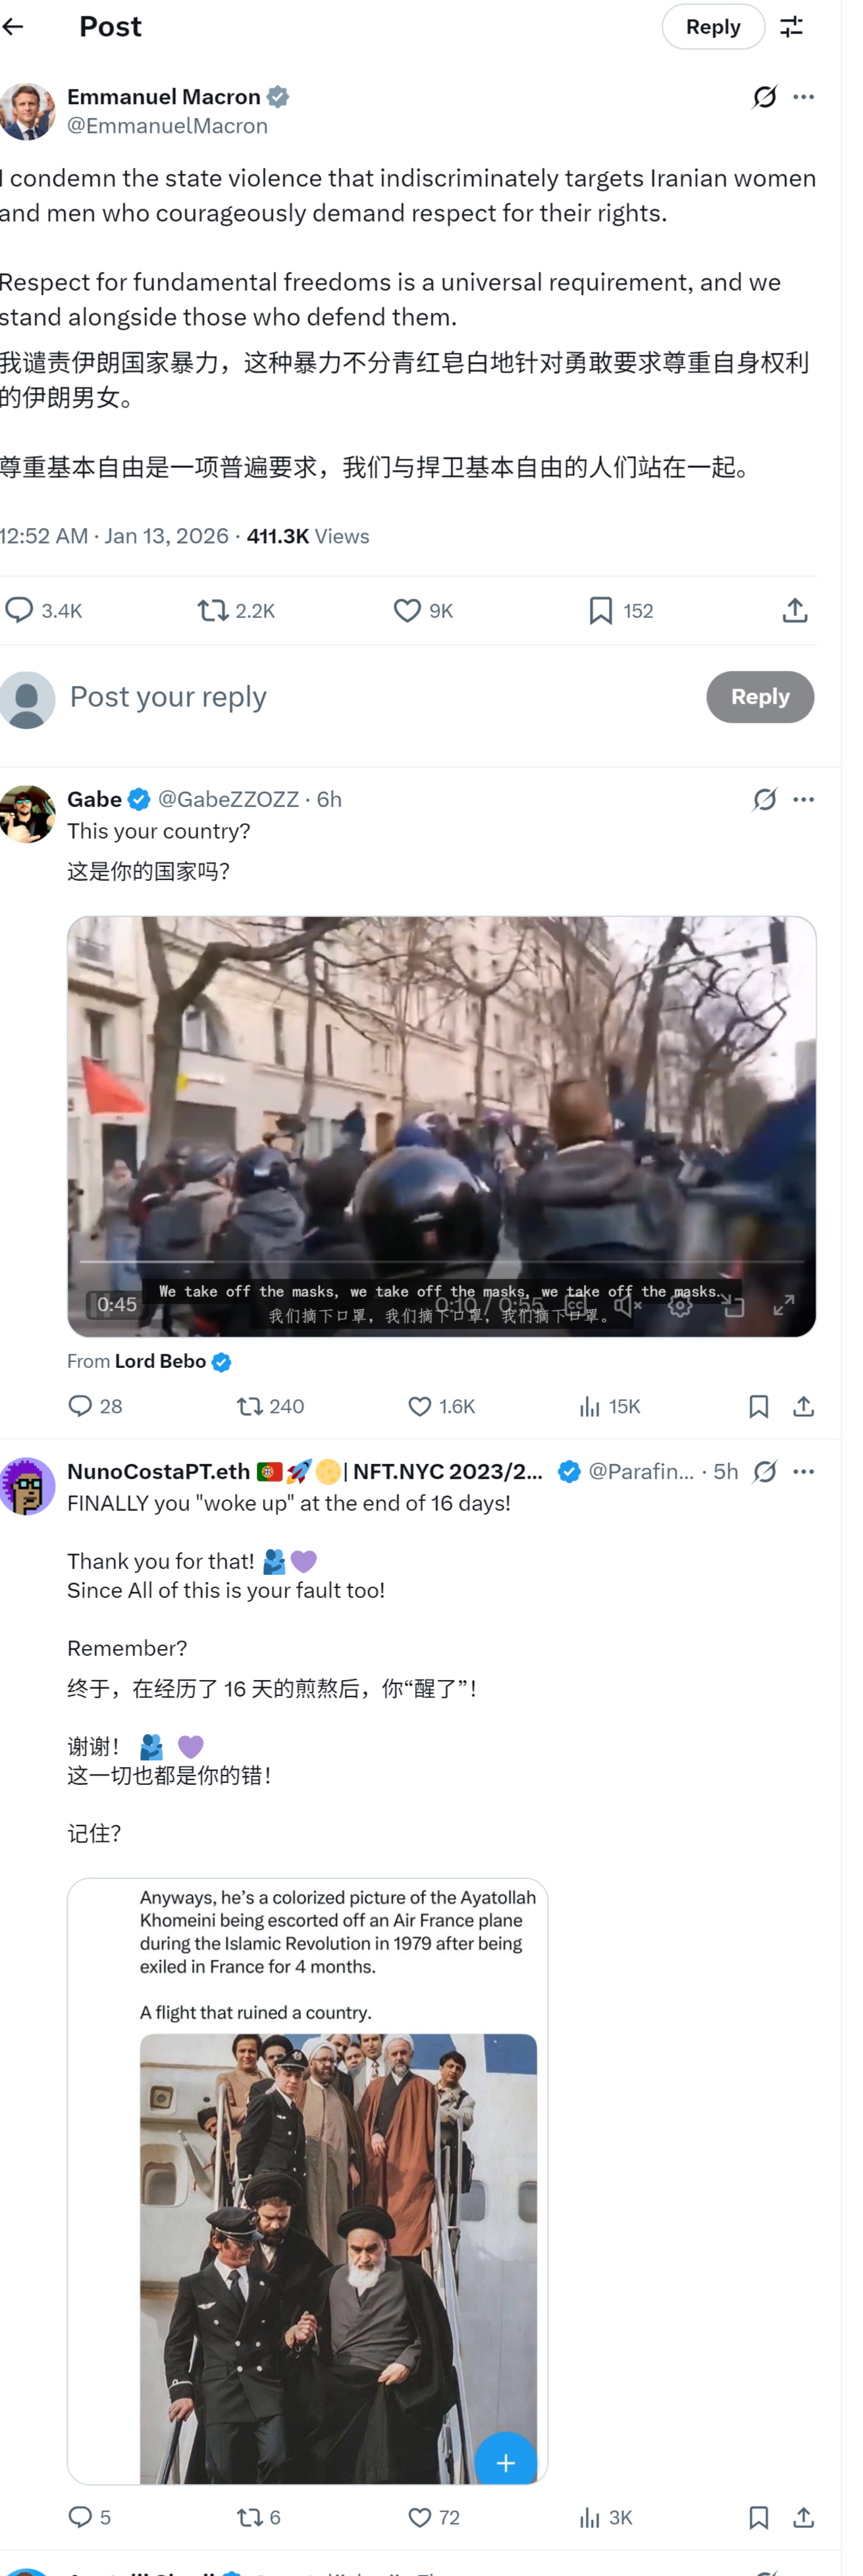Screen dimensions: 863x2576
Task: Click the gray Reply button beside reply field
Action: (x=760, y=696)
